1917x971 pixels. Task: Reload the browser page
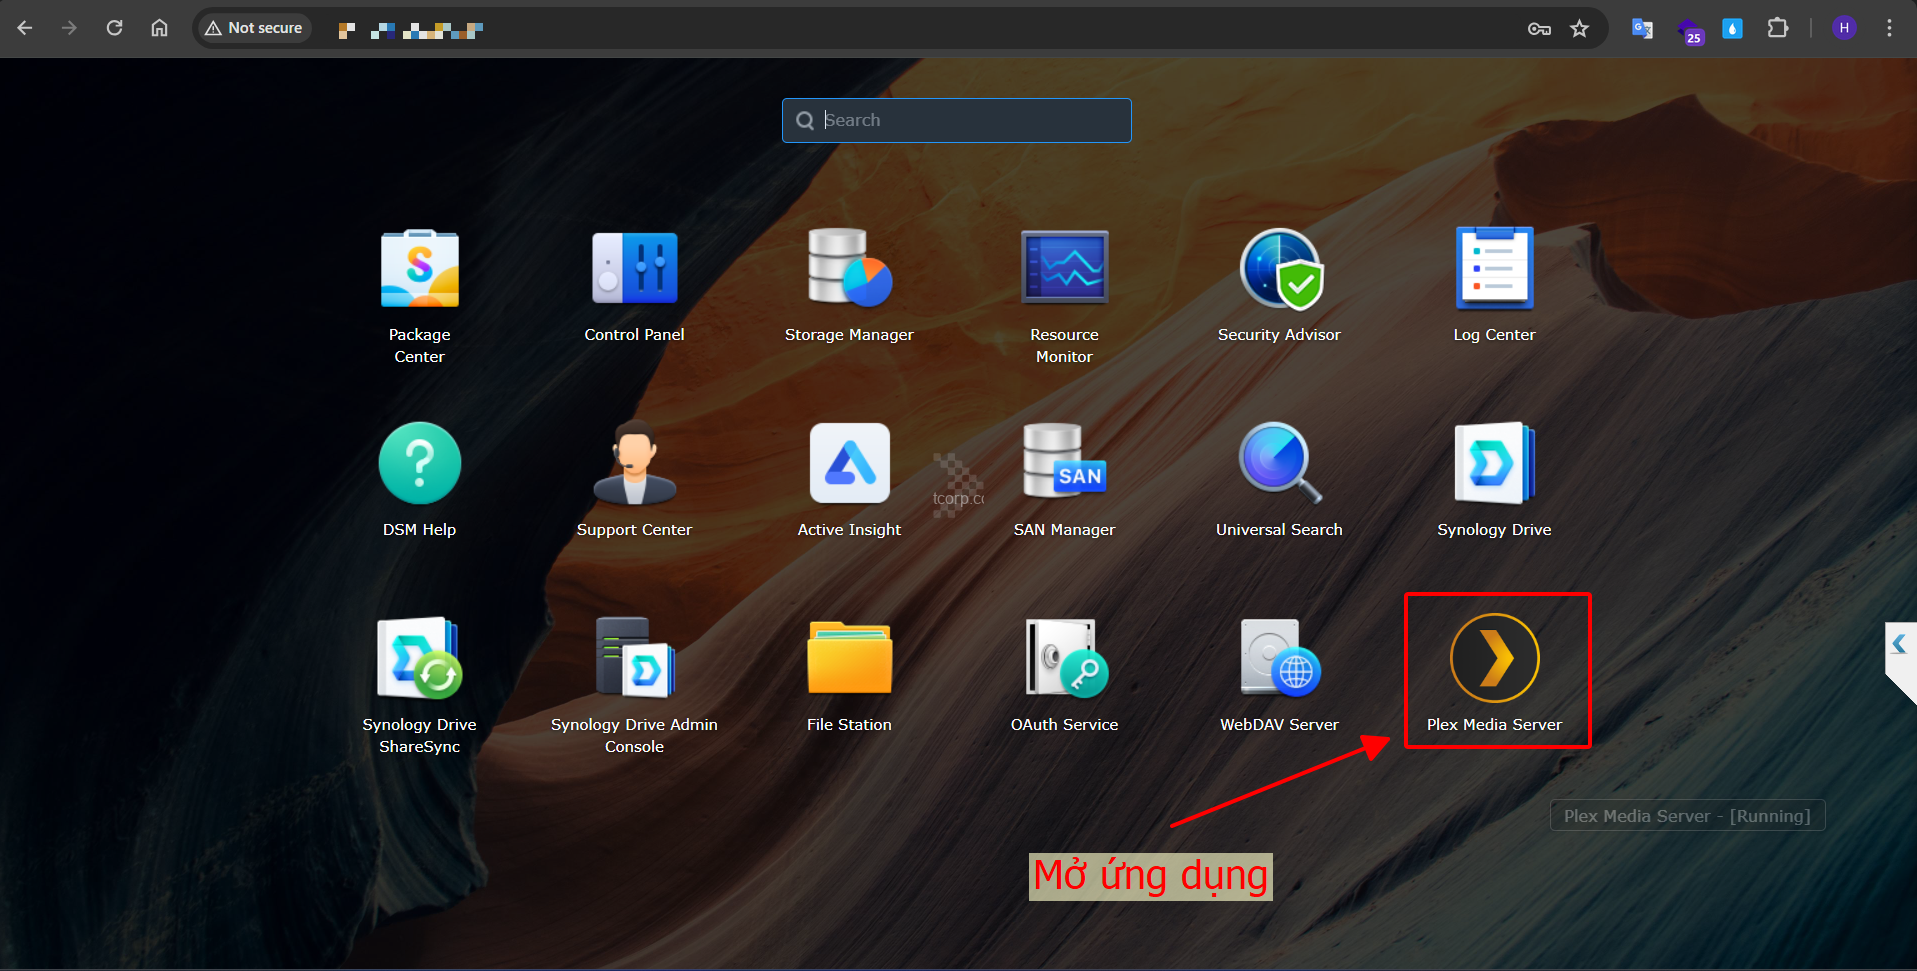point(114,28)
